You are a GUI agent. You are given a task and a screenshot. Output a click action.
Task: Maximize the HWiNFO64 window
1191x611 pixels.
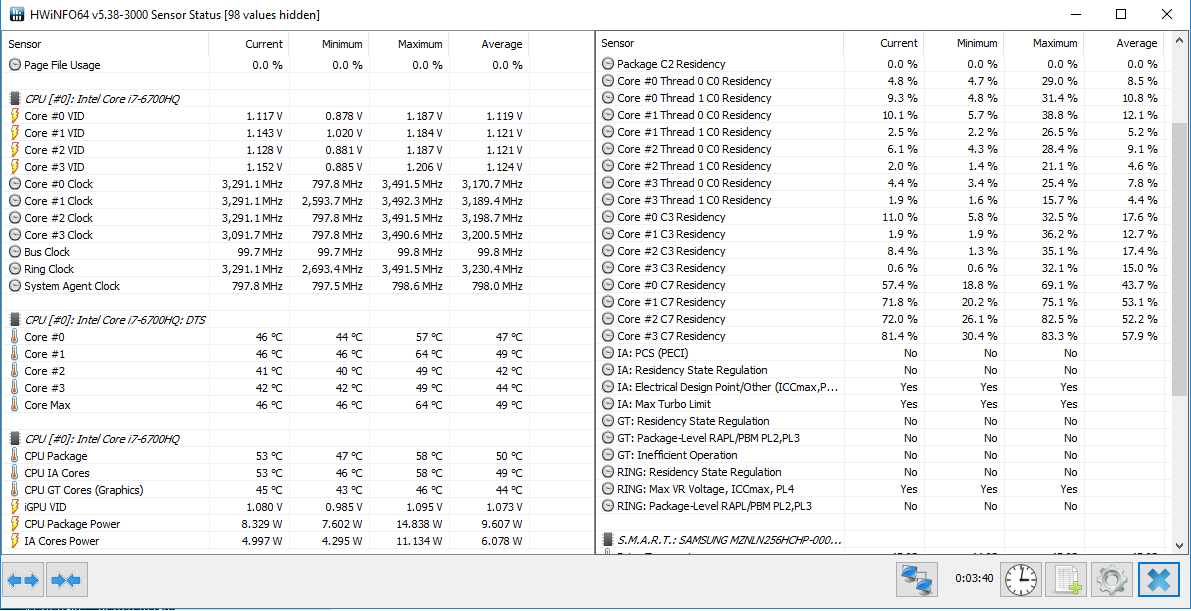1121,14
